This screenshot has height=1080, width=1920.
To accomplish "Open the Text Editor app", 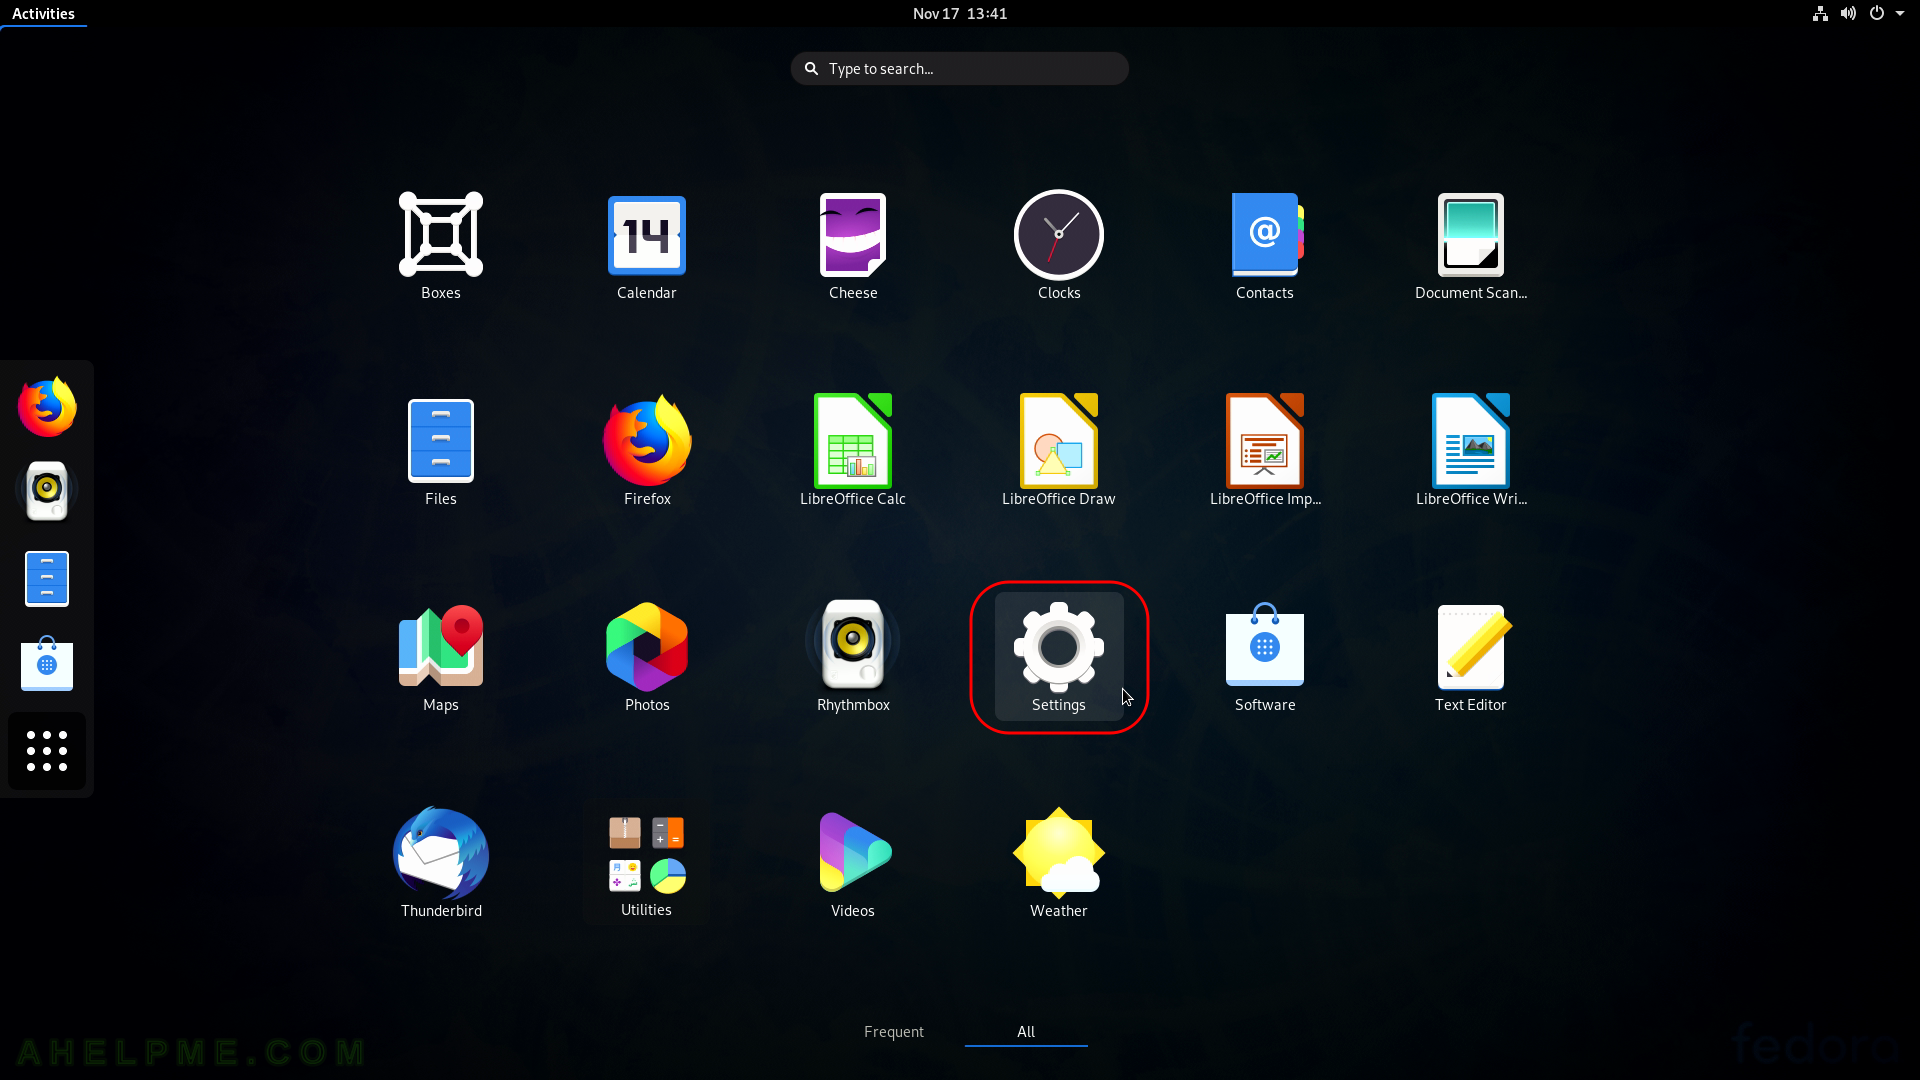I will [1471, 658].
